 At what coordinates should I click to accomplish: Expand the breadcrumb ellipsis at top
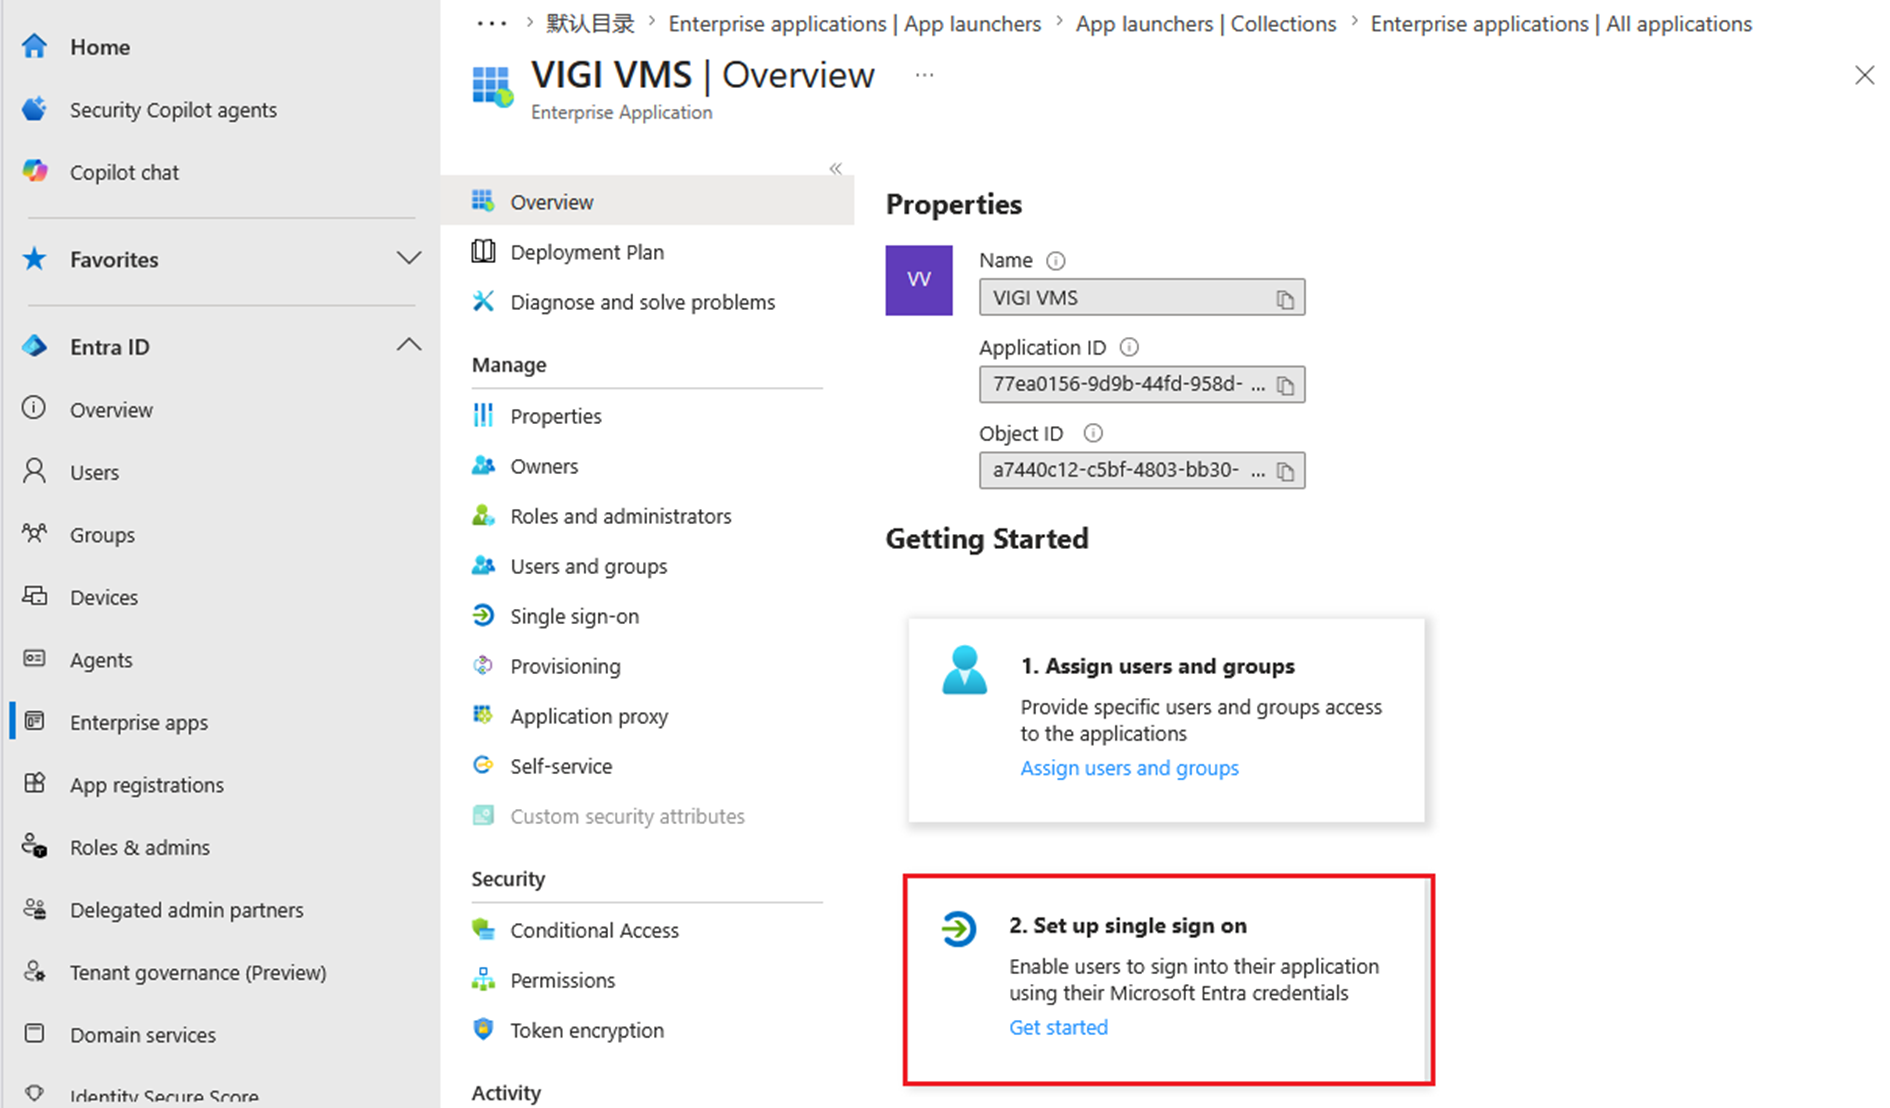click(x=491, y=24)
